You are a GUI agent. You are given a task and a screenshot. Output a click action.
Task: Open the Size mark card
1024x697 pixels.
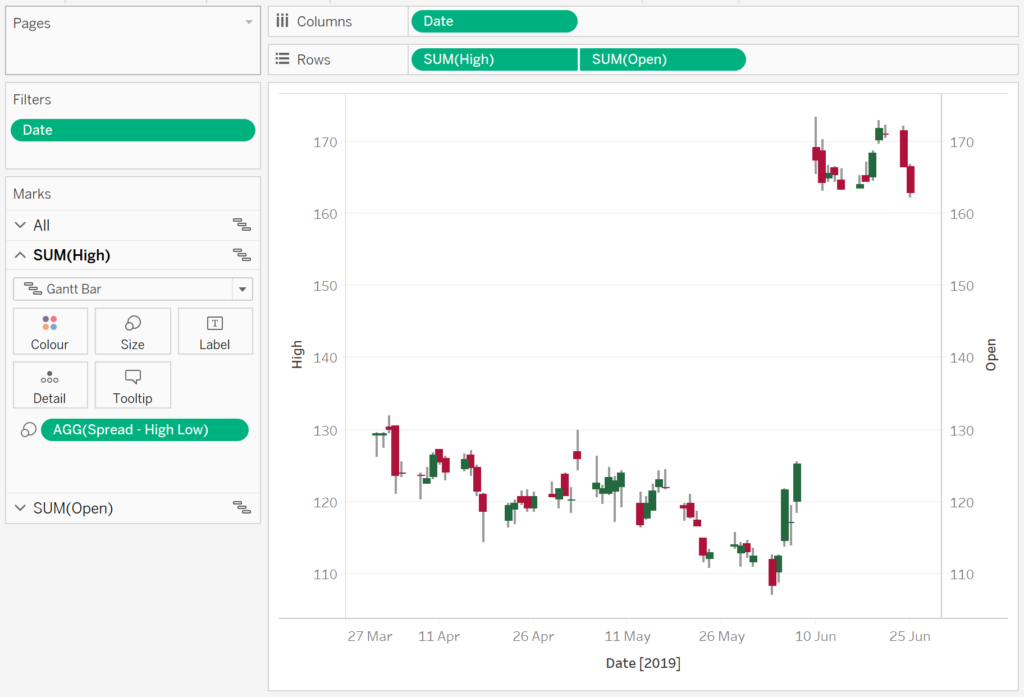tap(133, 331)
